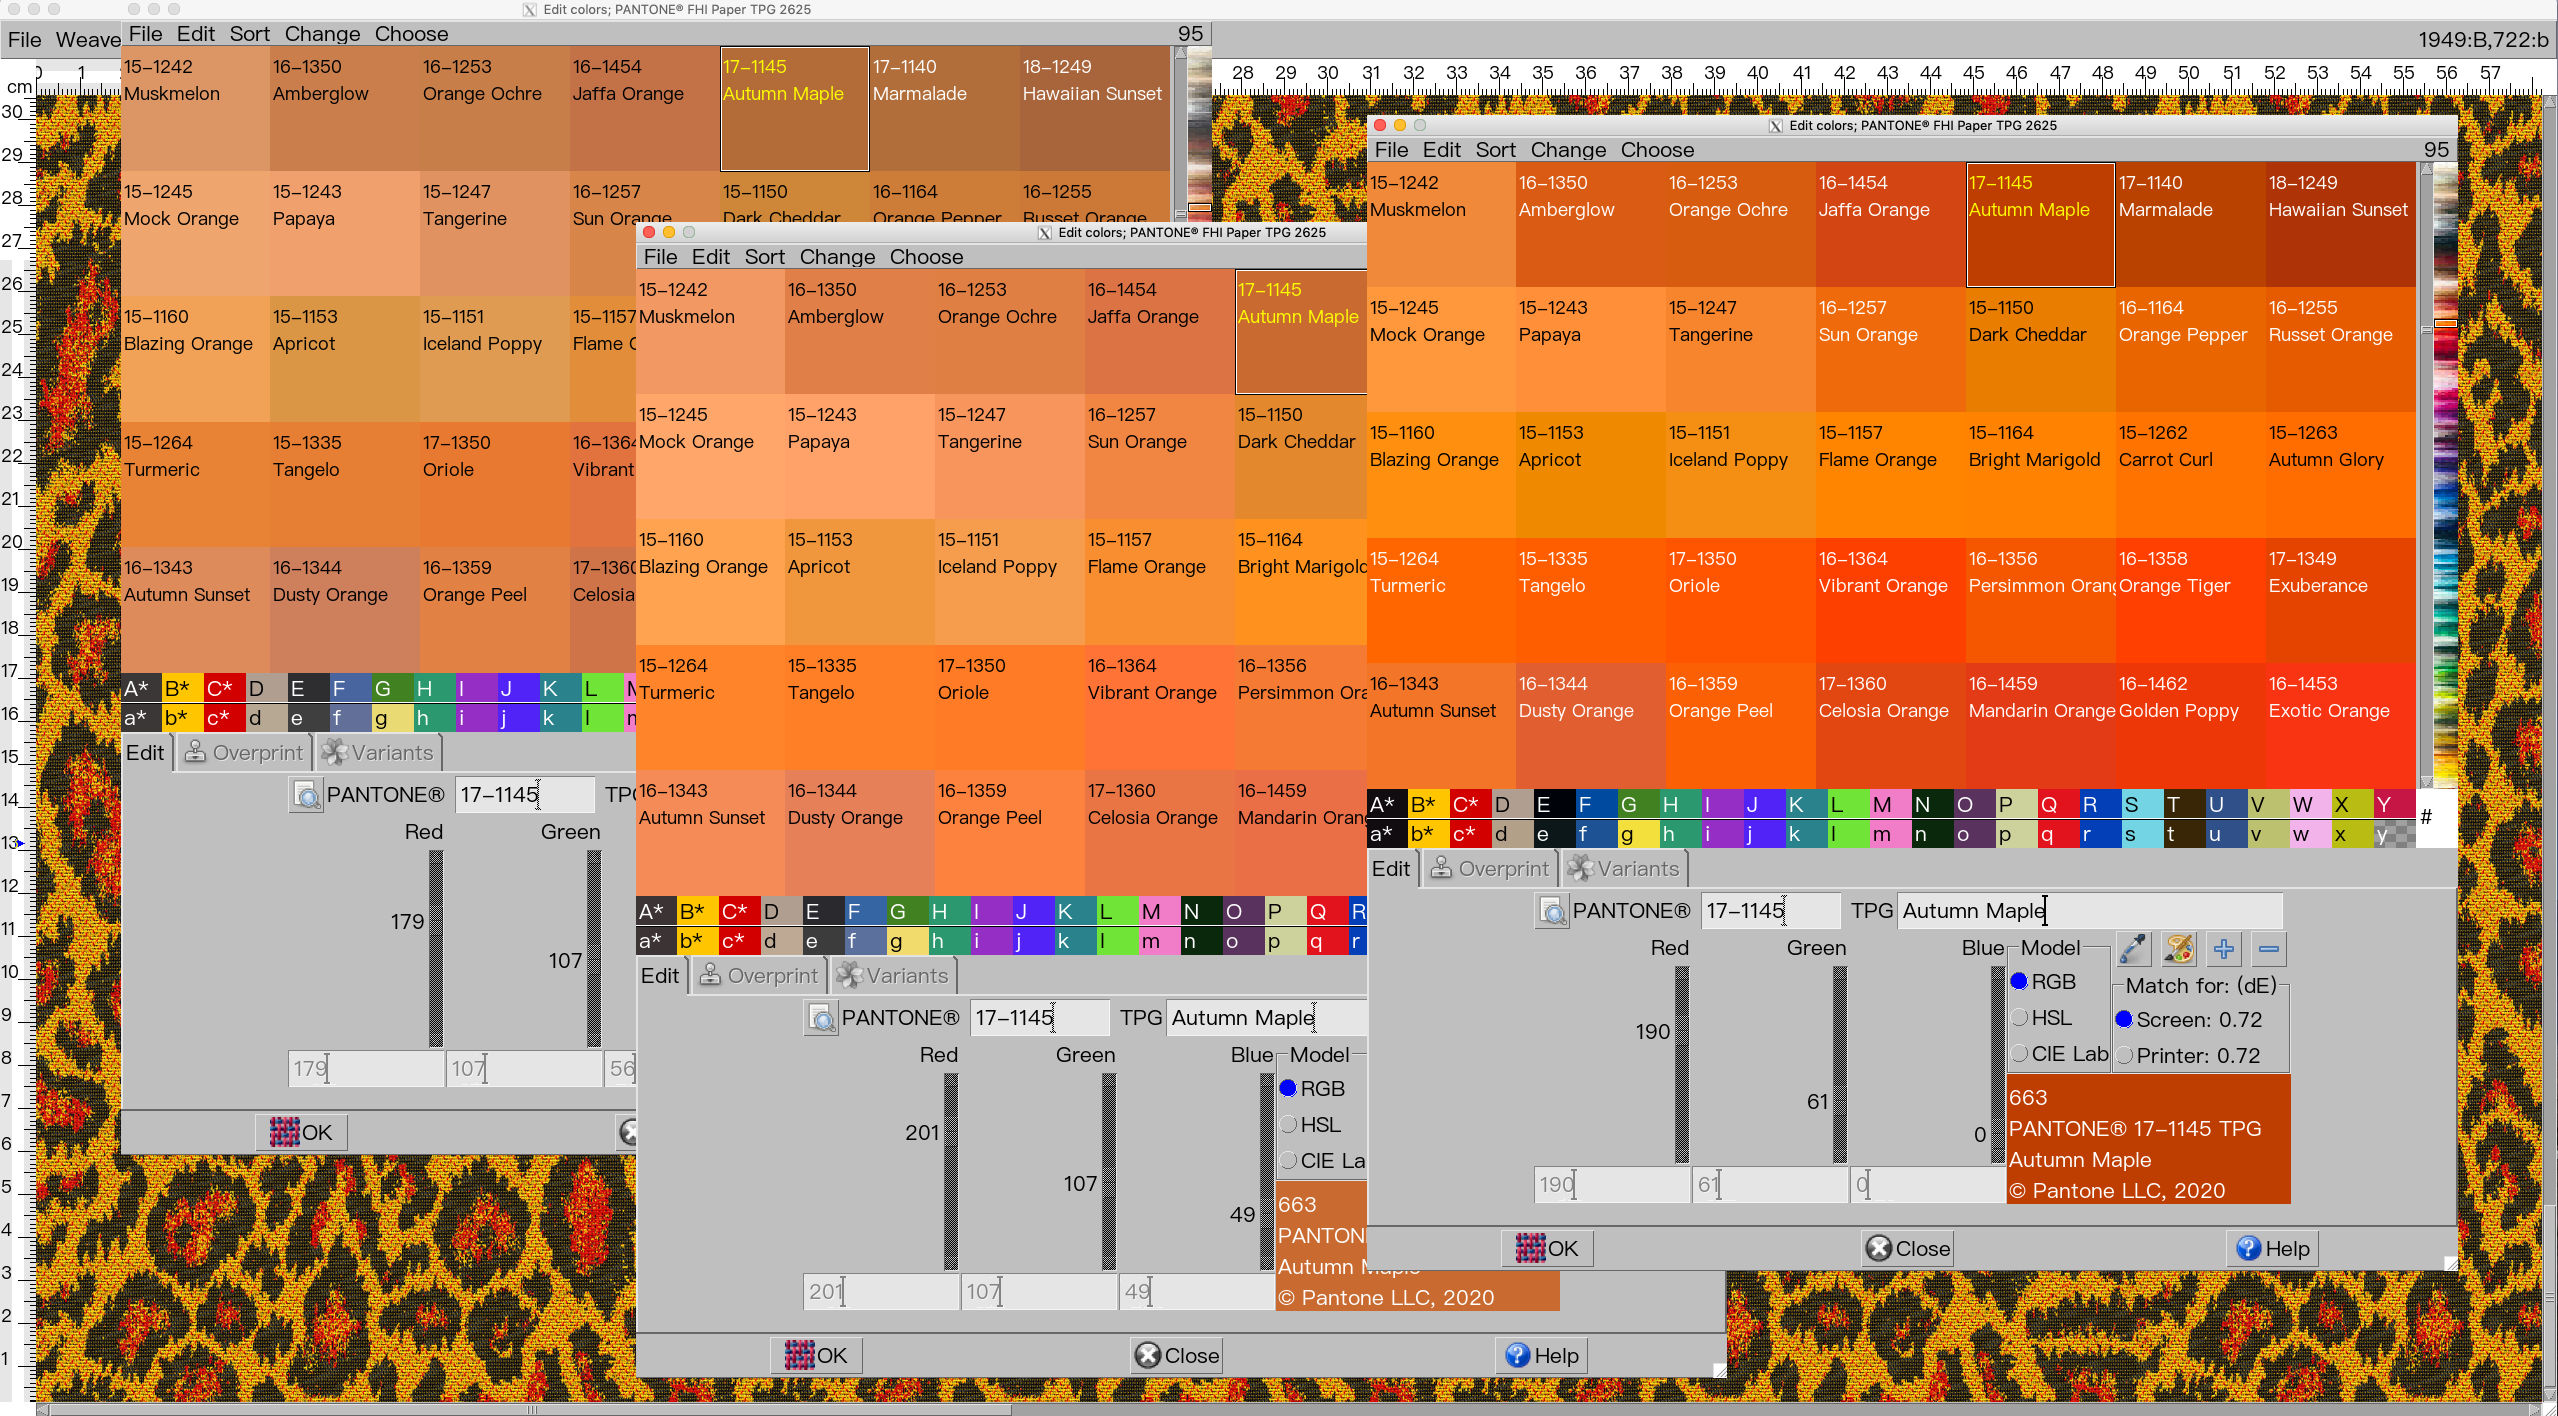Open File menu in middle window
Screen dimensions: 2558x1416
tap(660, 257)
